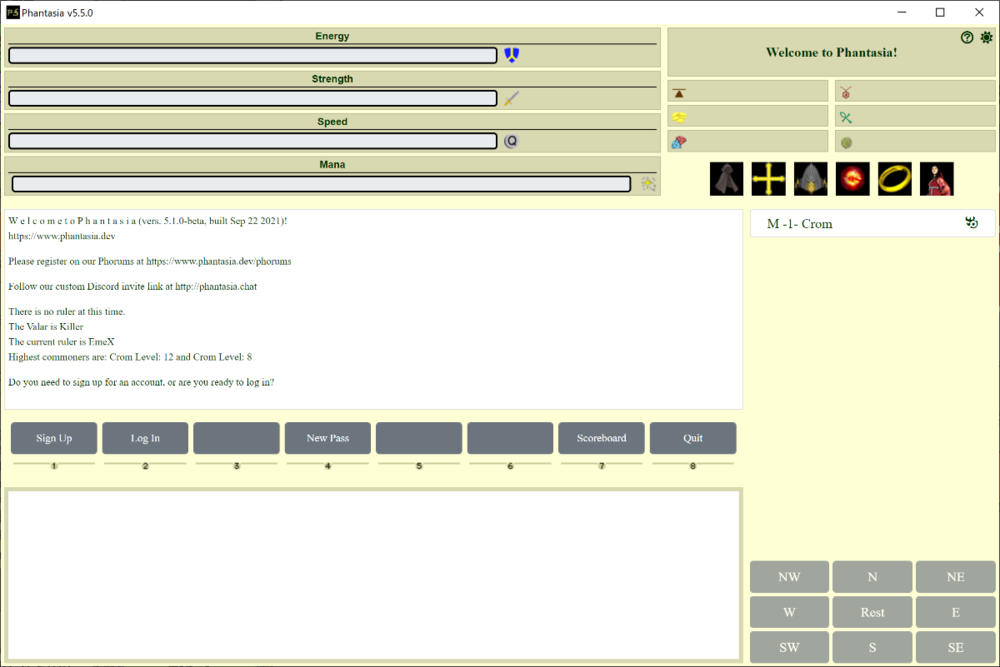Open settings via the gear icon
Viewport: 1000px width, 667px height.
pos(986,38)
